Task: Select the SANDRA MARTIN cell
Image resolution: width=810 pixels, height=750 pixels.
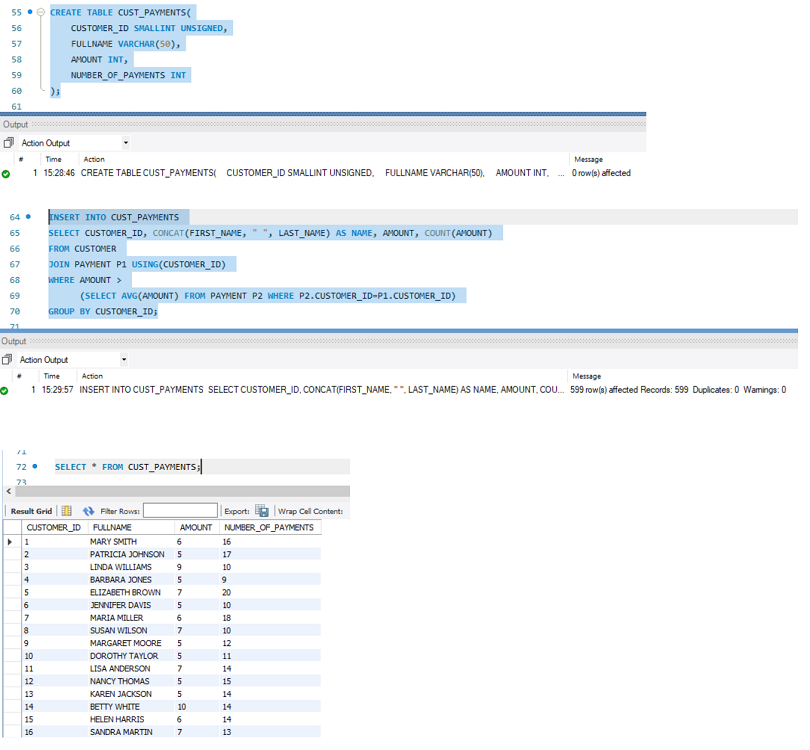Action: (x=131, y=732)
